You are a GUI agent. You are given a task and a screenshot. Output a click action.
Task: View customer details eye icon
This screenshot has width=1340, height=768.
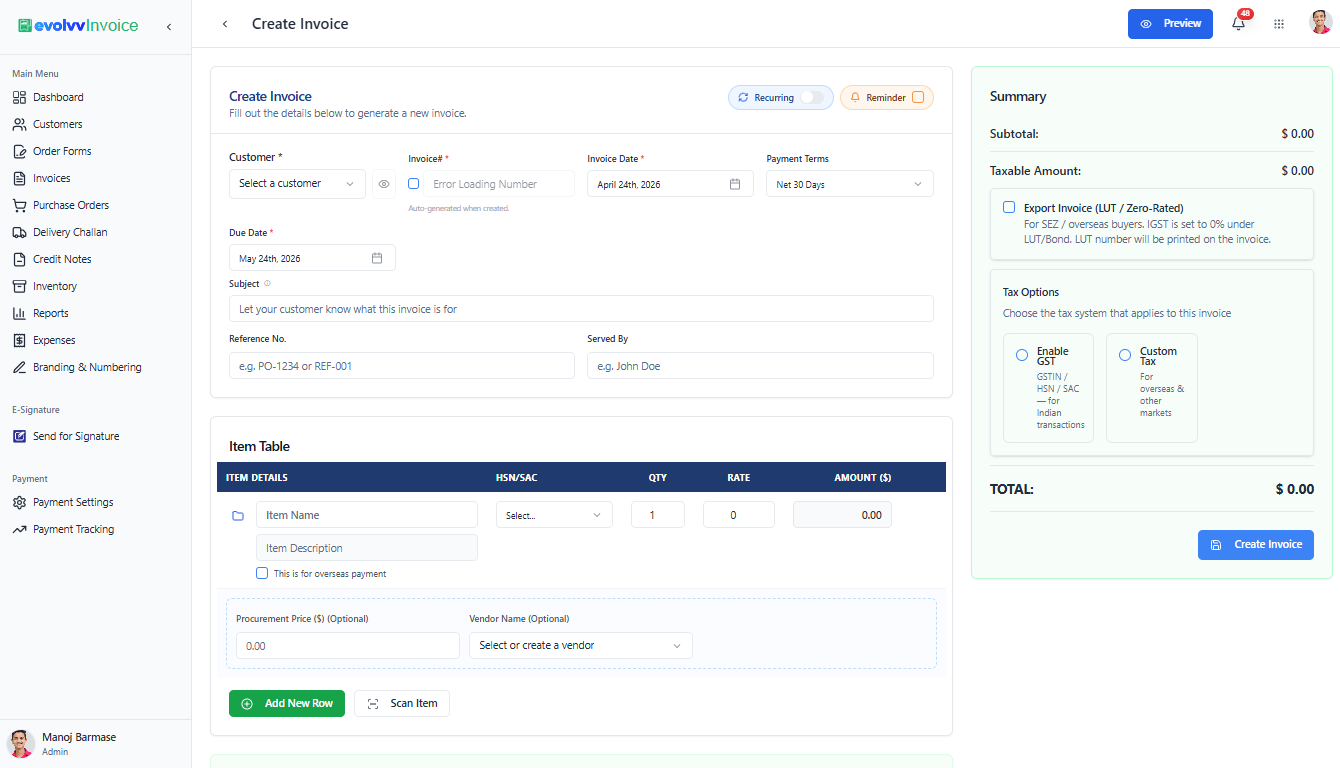(x=384, y=184)
